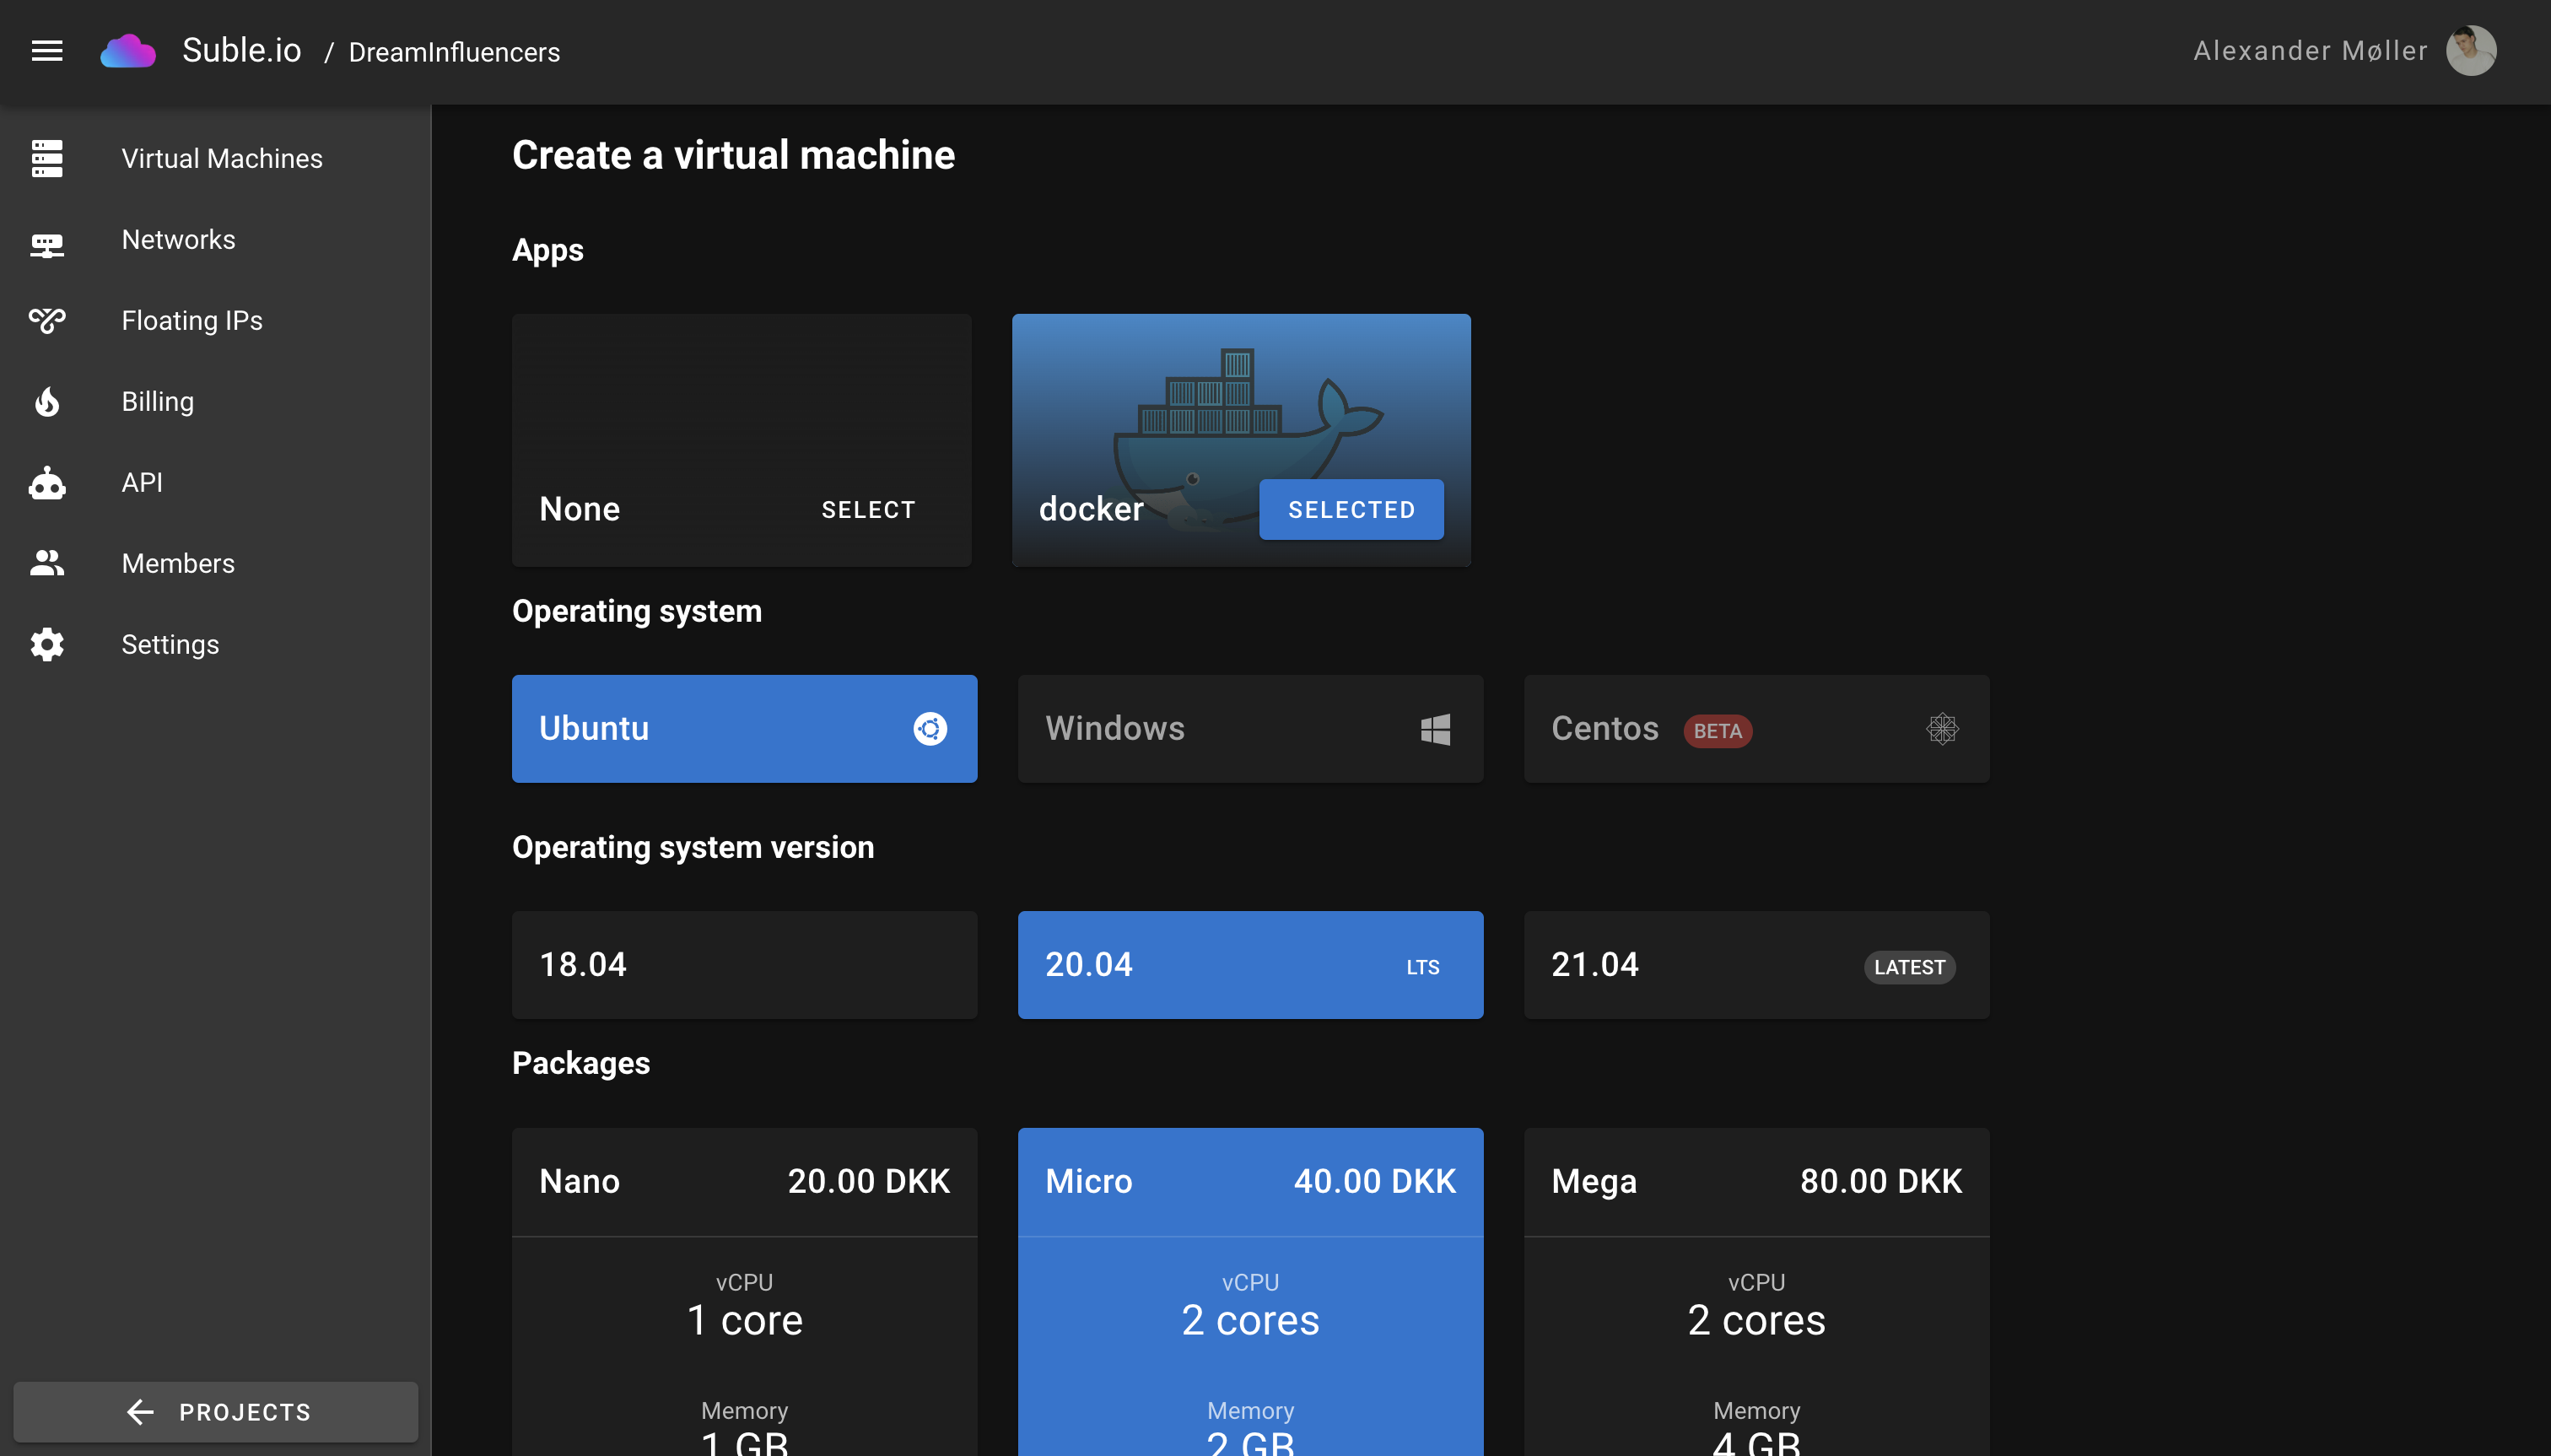Select the Centos BETA operating system
The height and width of the screenshot is (1456, 2551).
click(1756, 729)
